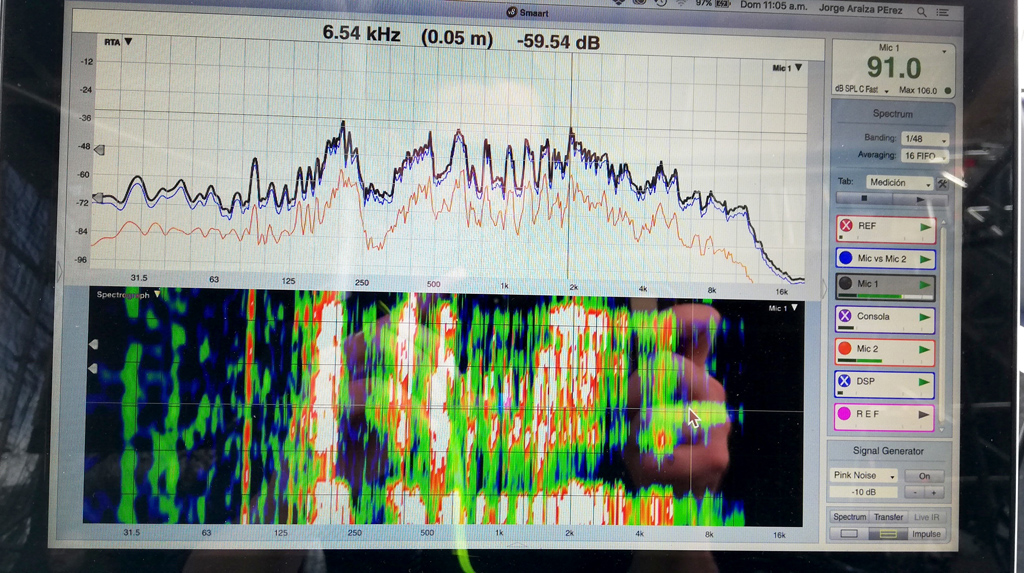Toggle the blue X icon on DSP
1024x573 pixels.
point(844,381)
